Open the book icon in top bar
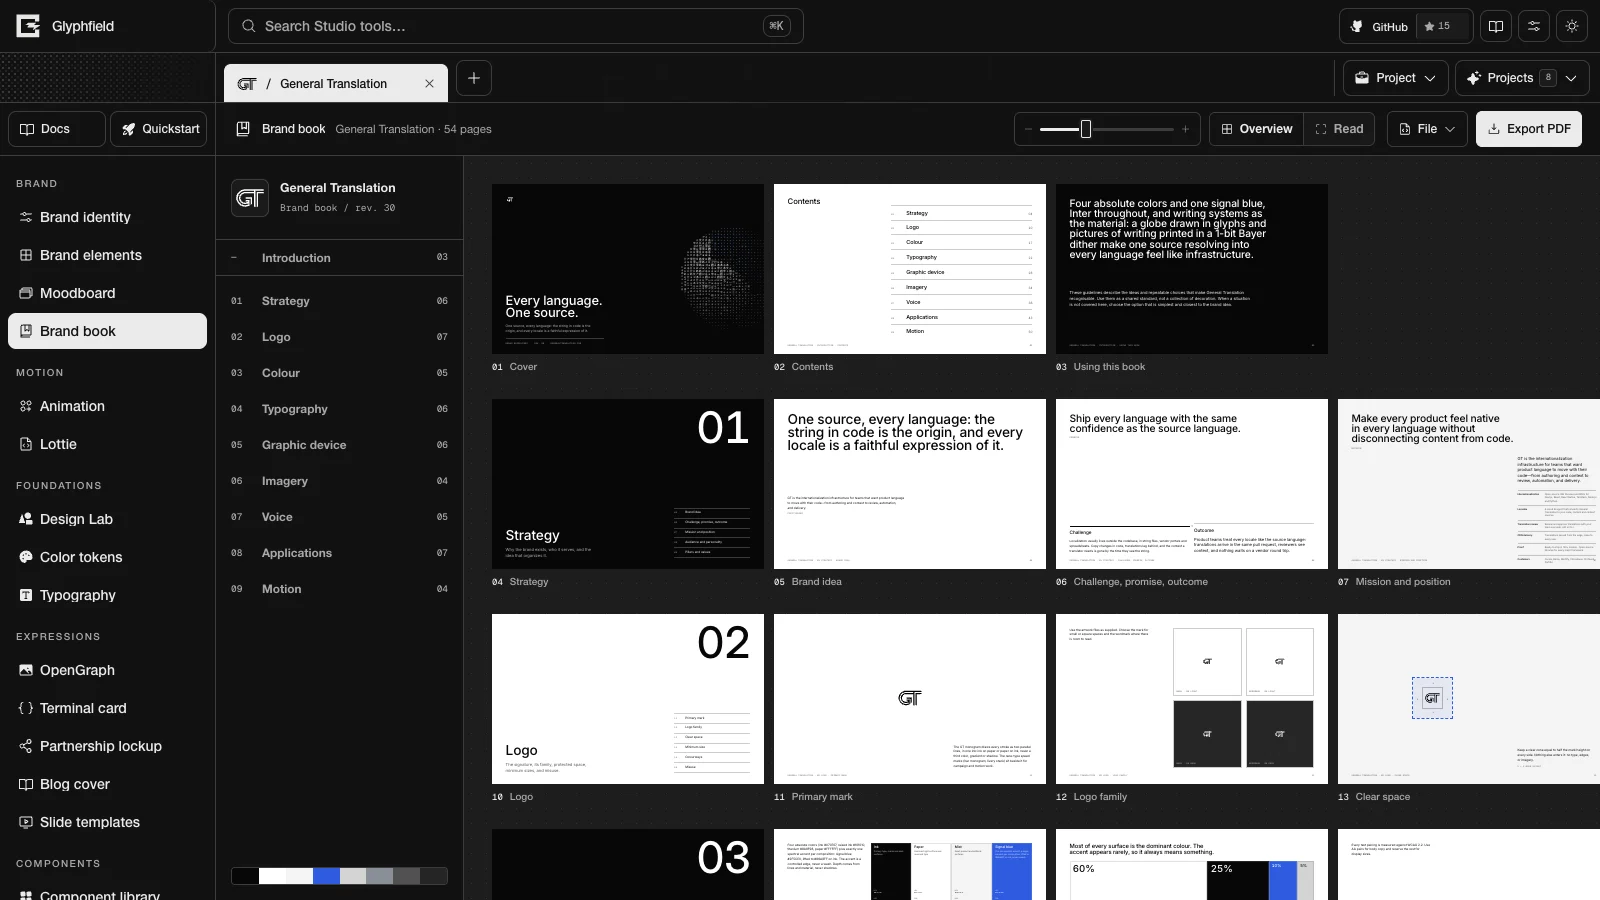1600x900 pixels. pyautogui.click(x=1496, y=26)
